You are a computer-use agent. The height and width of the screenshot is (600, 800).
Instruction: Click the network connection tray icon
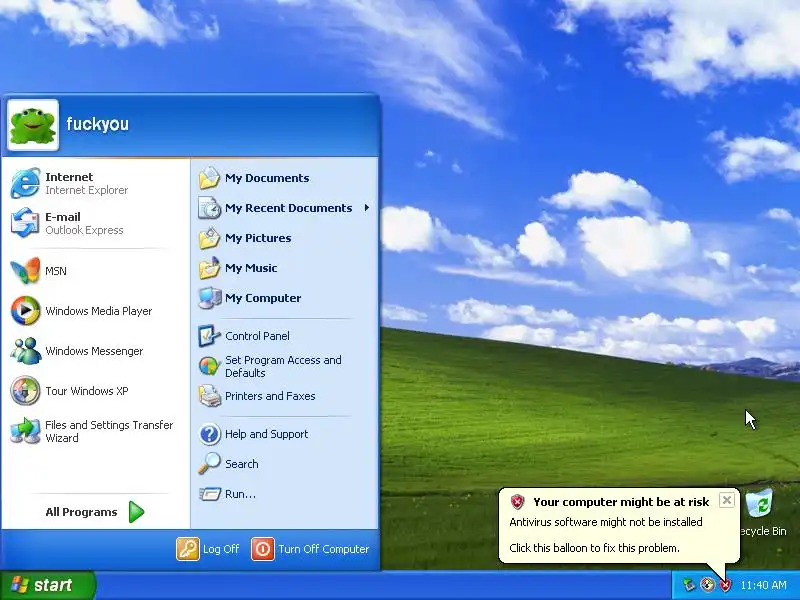[689, 585]
